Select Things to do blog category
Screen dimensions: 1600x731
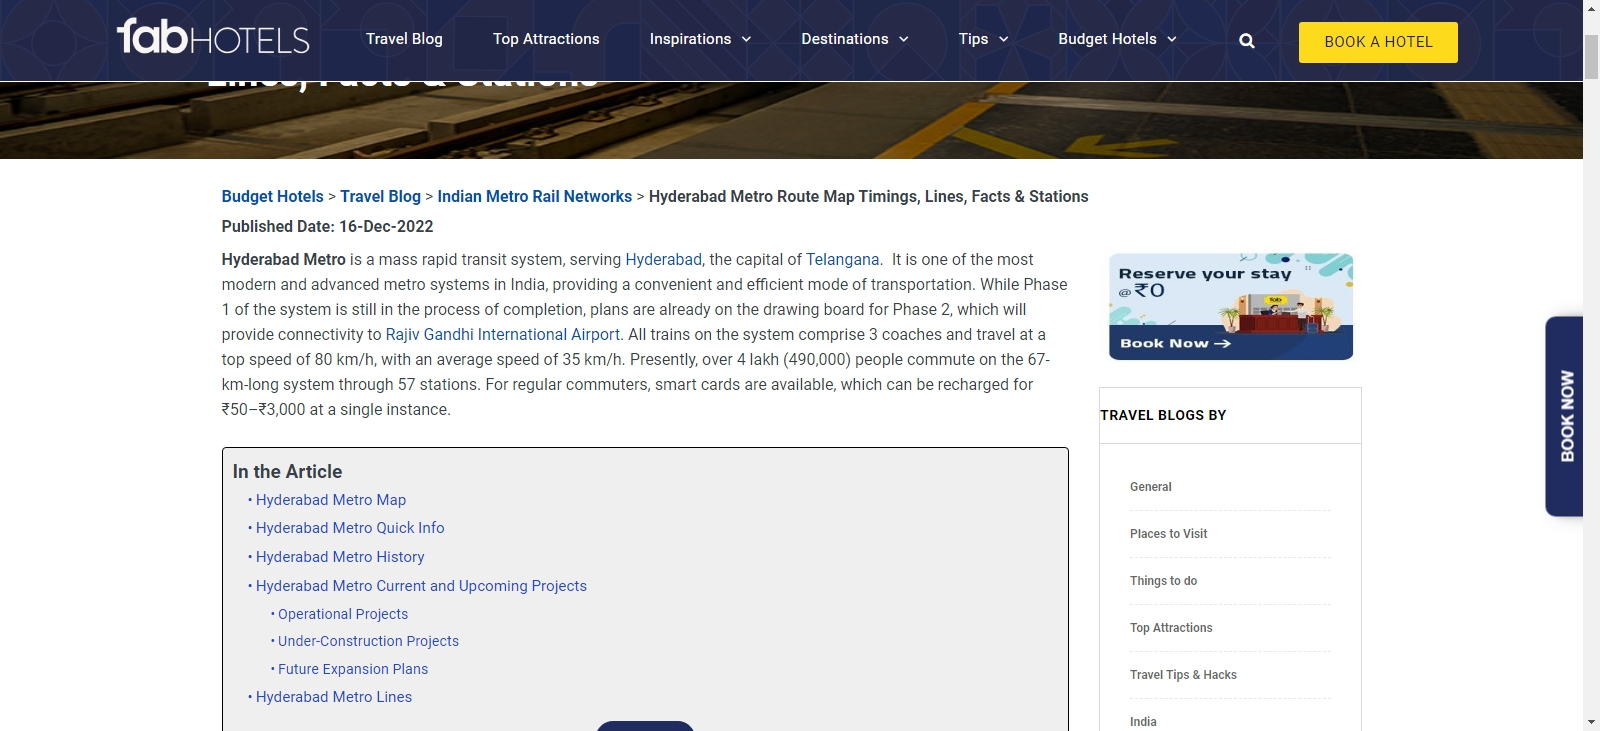point(1164,581)
